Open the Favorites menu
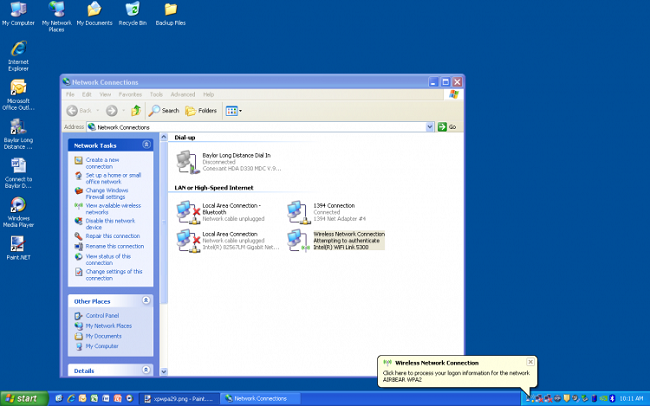 [x=130, y=95]
